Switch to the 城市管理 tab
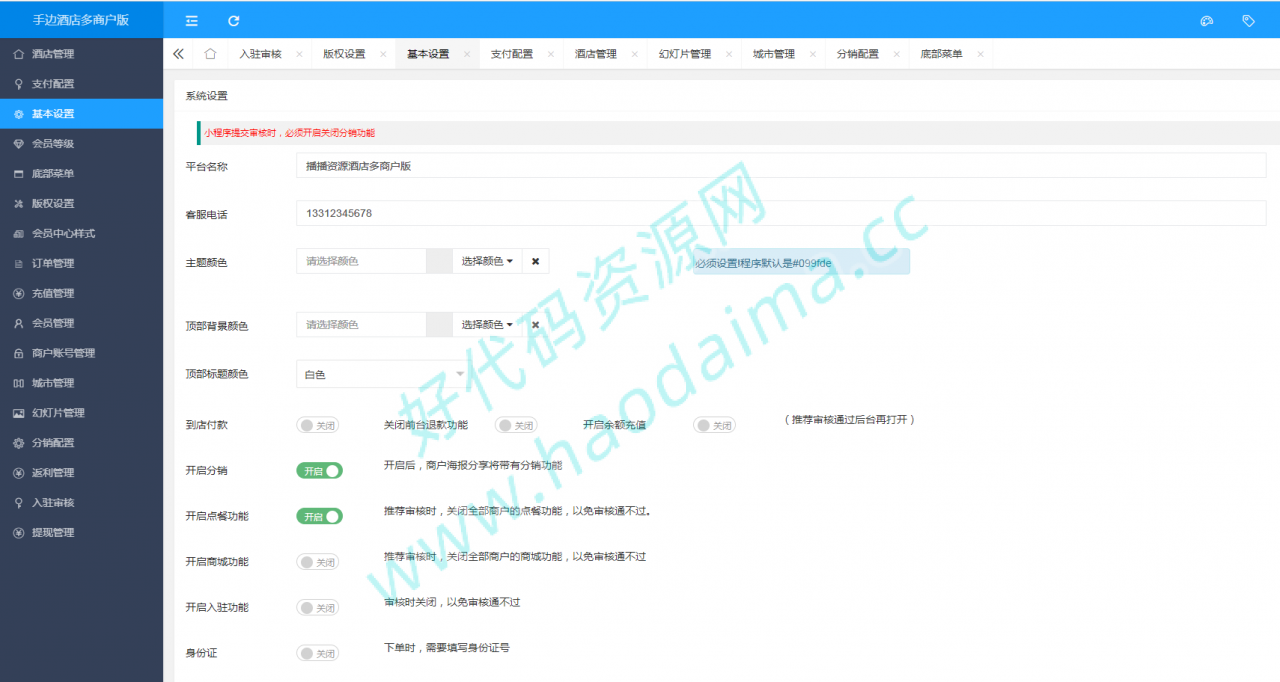 [x=774, y=54]
